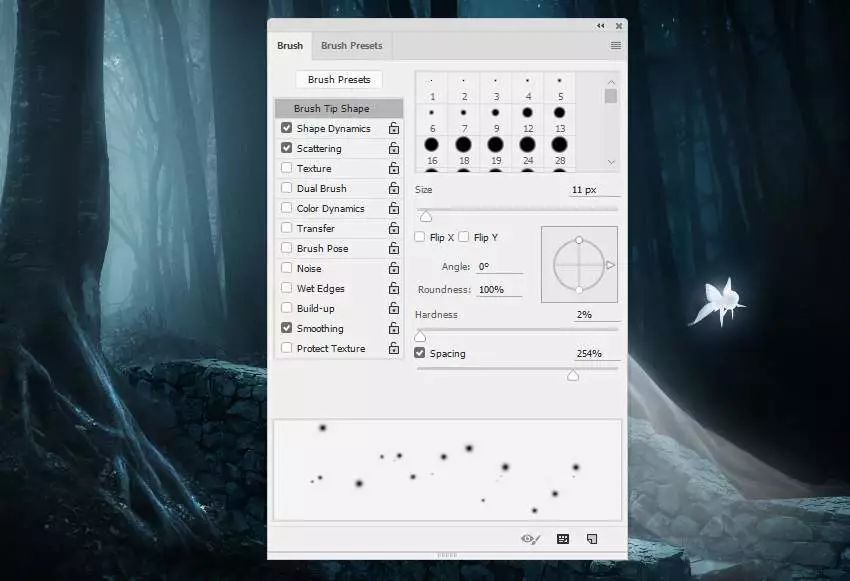The image size is (850, 581).
Task: Collapse the panel with double-arrow icon
Action: pos(601,26)
